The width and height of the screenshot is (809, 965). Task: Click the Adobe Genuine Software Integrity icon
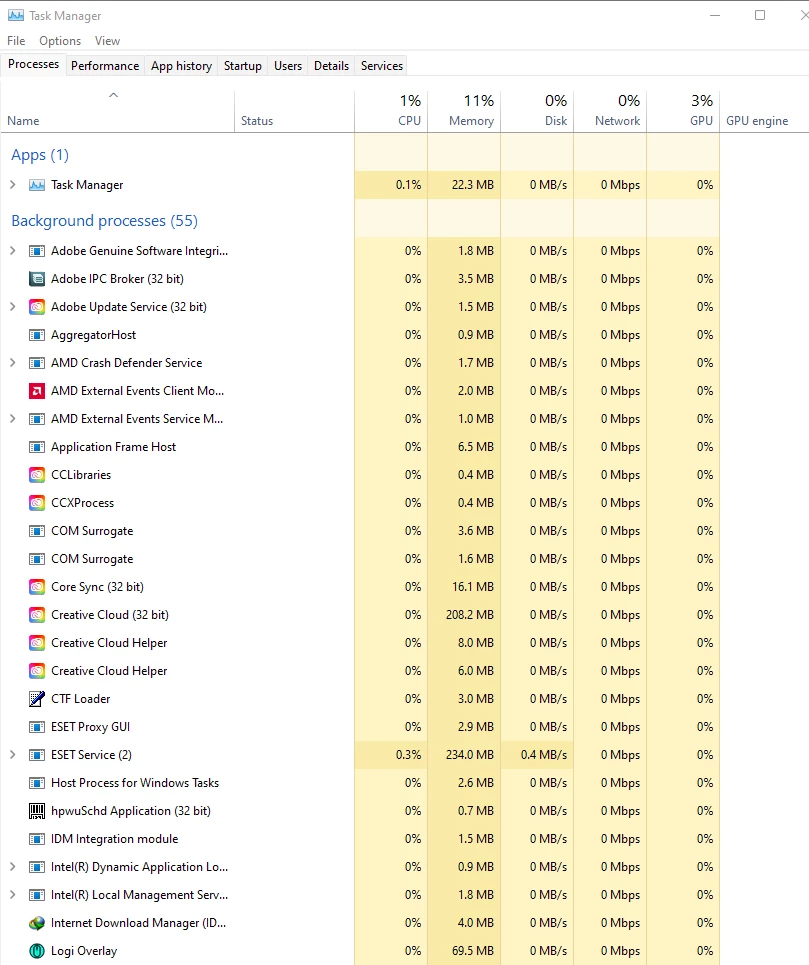[x=37, y=251]
